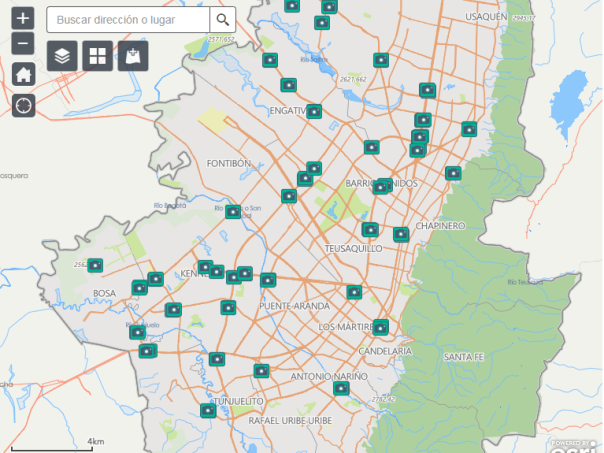This screenshot has width=604, height=453.
Task: Open the layer list panel
Action: [x=62, y=56]
